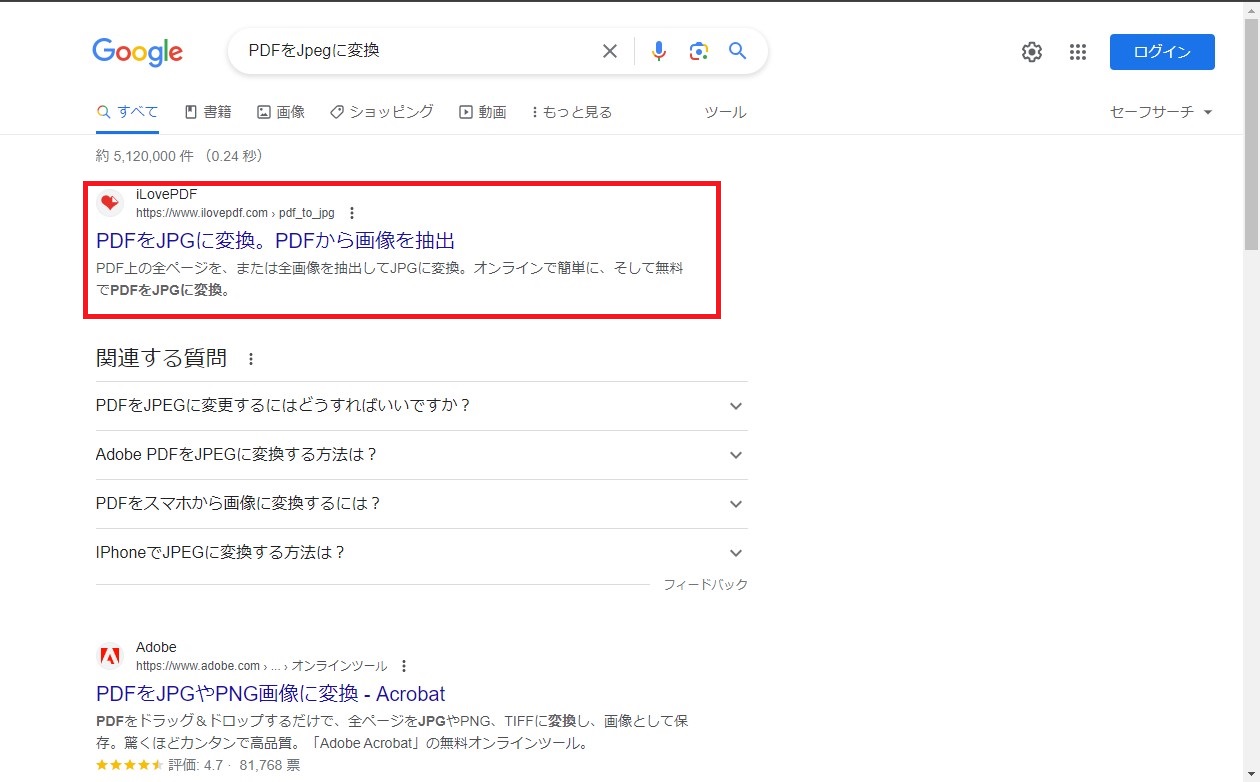Image resolution: width=1260 pixels, height=782 pixels.
Task: Switch to the 書籍 tab
Action: 208,112
